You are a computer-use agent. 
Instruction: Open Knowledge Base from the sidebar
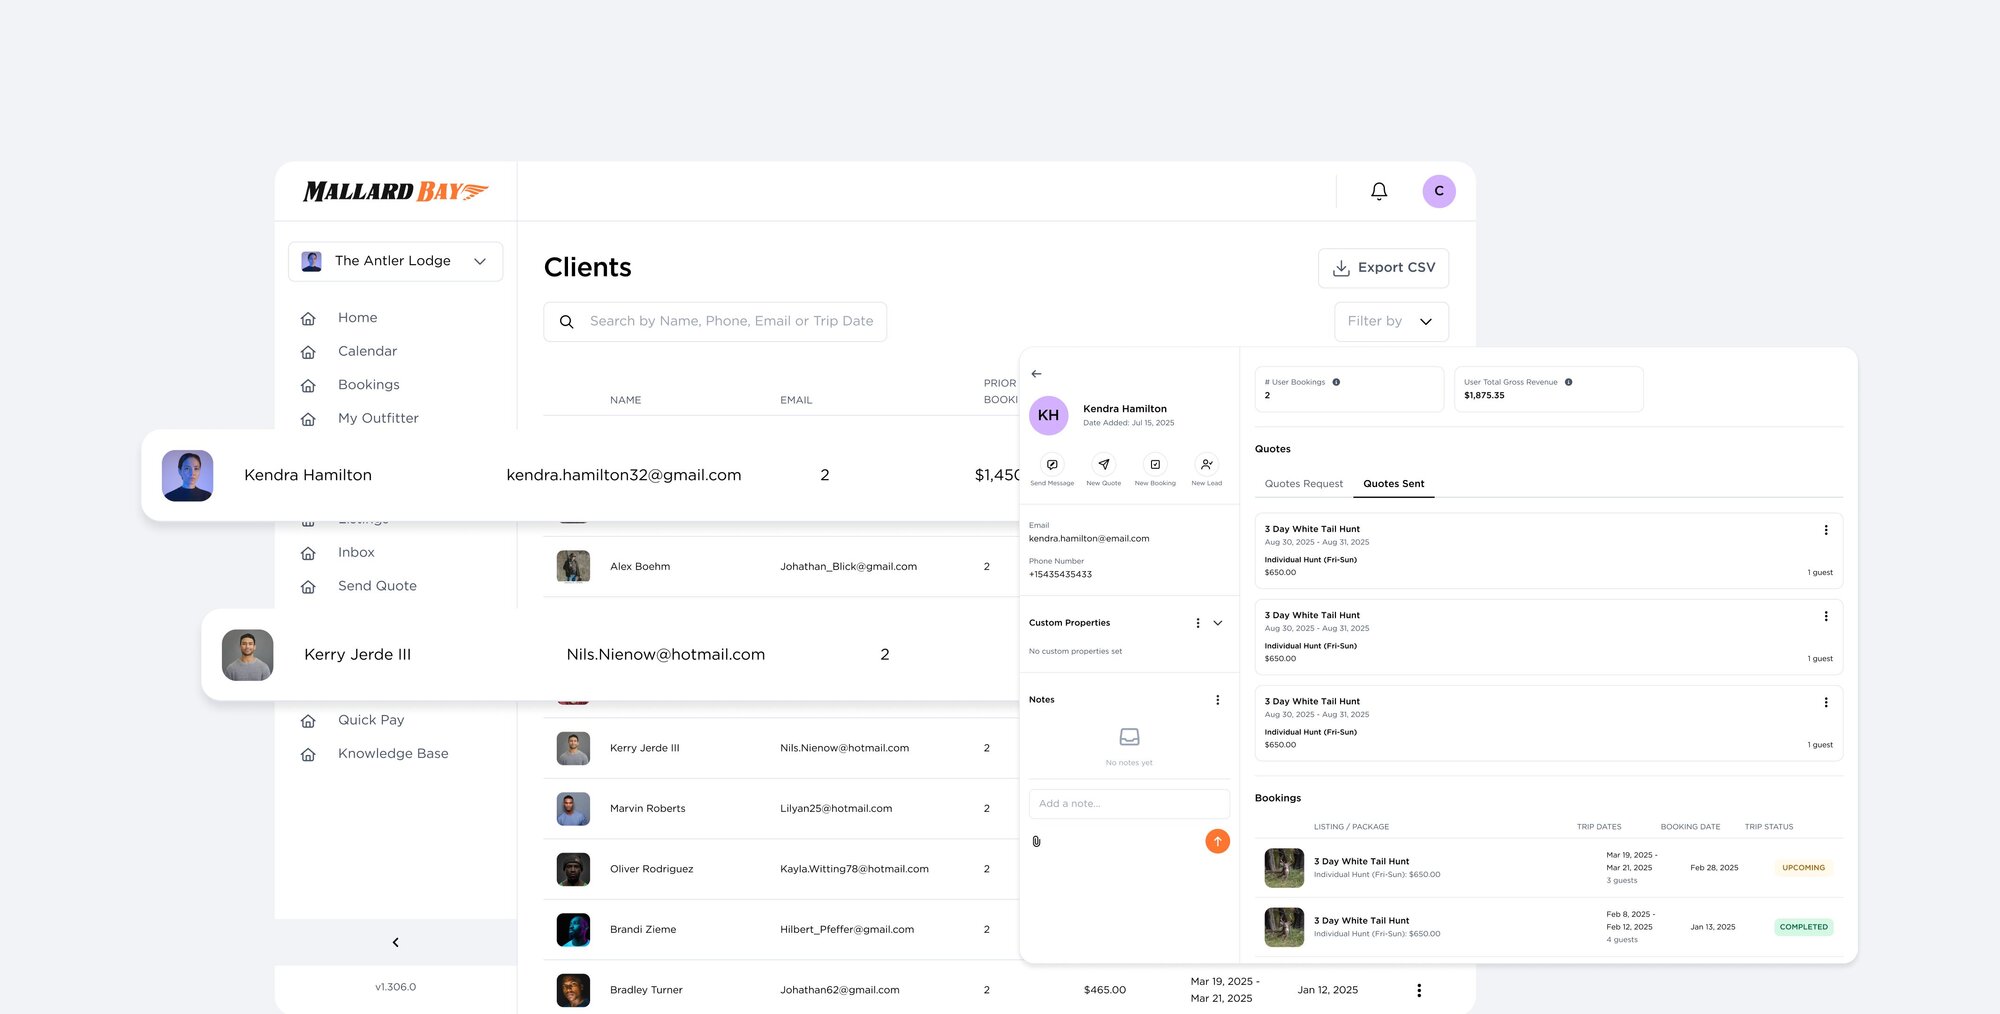pyautogui.click(x=393, y=753)
